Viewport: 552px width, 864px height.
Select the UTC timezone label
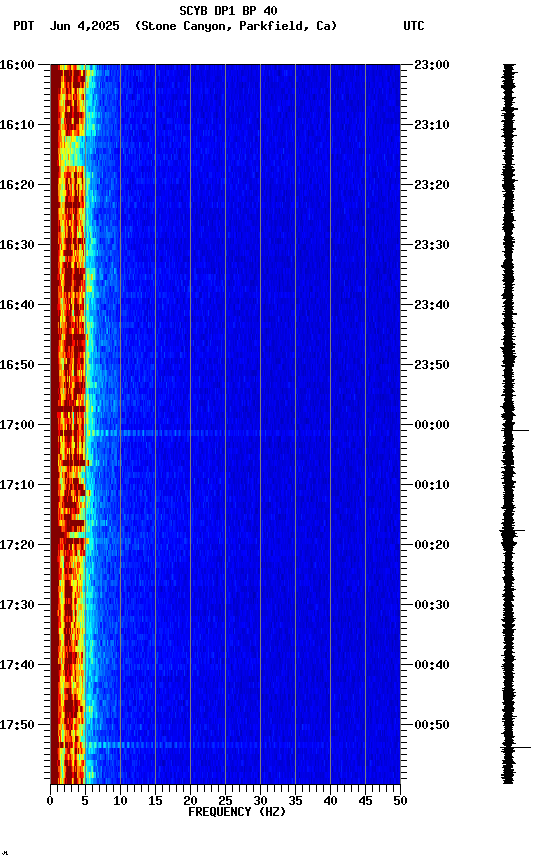[414, 26]
